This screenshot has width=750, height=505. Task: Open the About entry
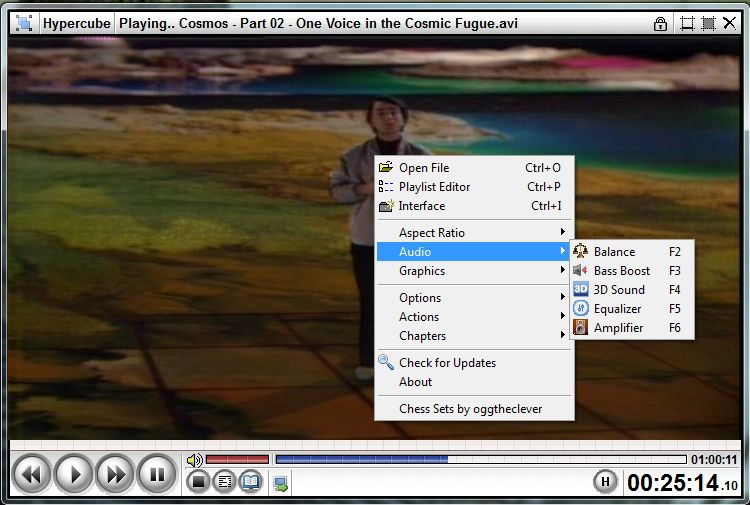point(474,382)
